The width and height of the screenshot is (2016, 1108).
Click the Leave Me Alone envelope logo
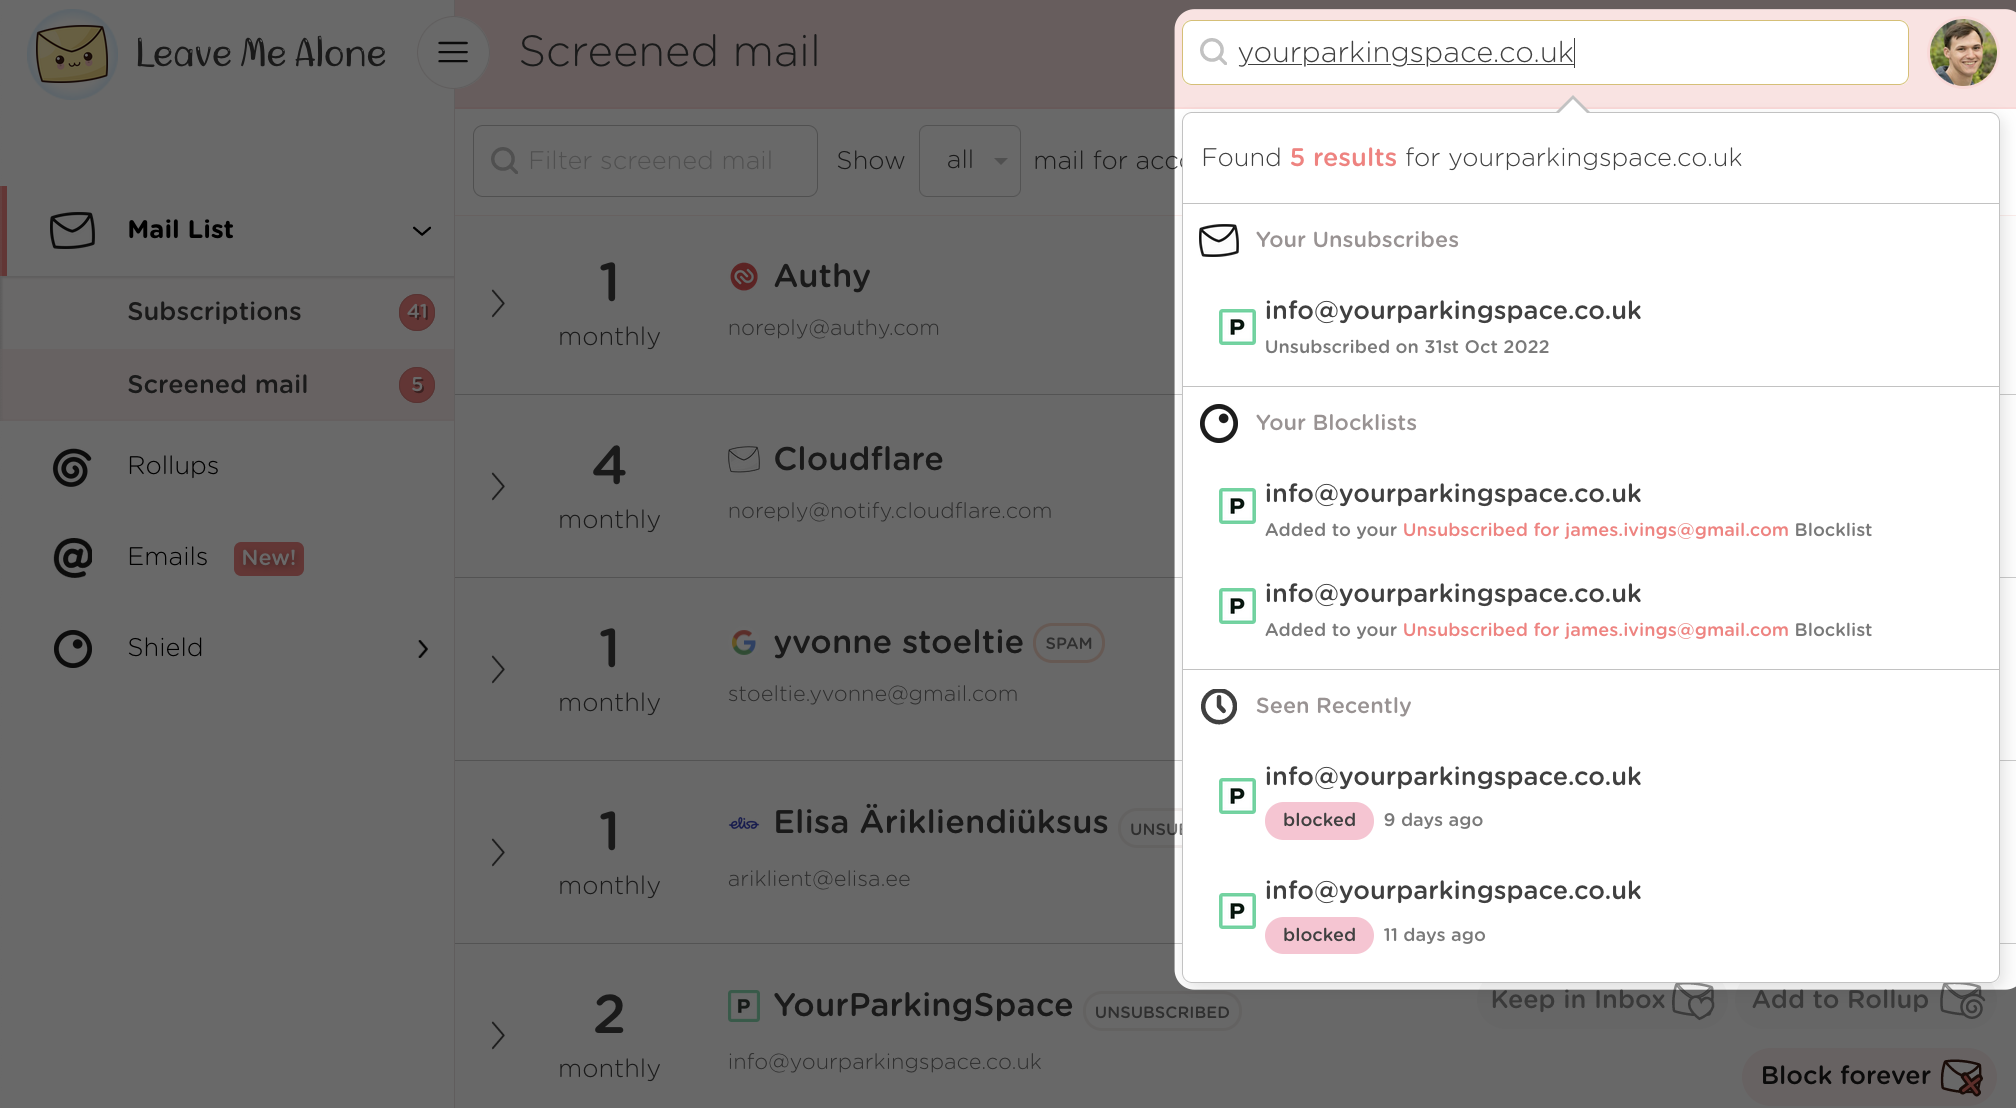point(71,53)
